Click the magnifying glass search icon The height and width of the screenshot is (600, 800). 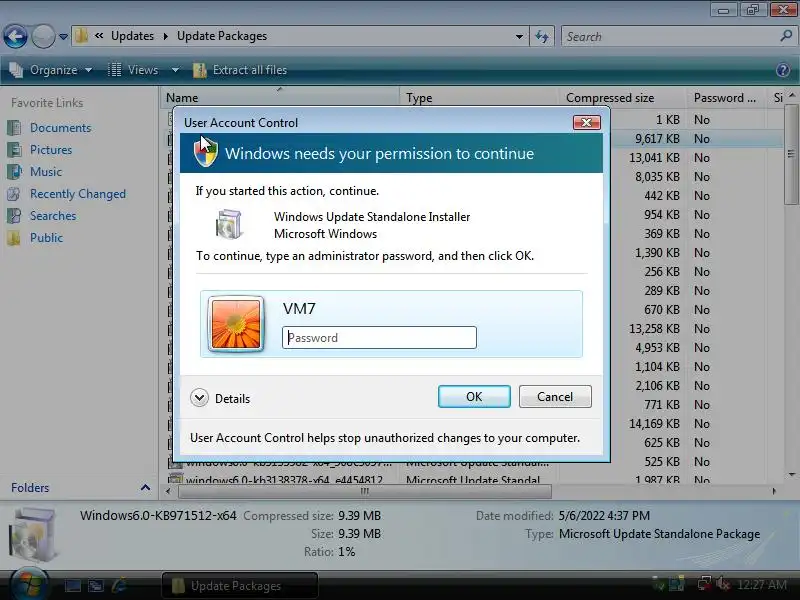point(786,36)
